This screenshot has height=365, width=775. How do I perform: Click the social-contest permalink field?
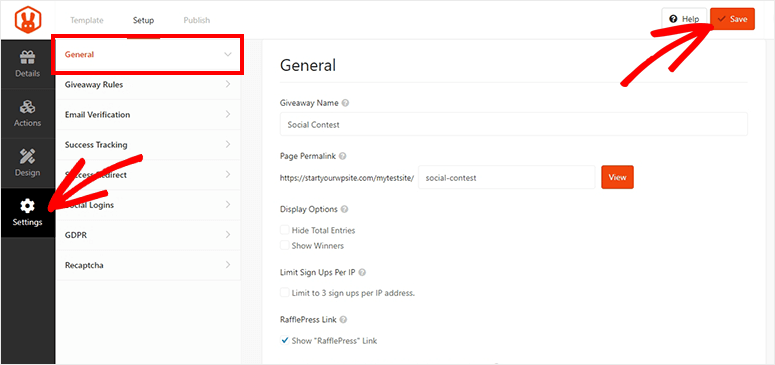click(507, 178)
